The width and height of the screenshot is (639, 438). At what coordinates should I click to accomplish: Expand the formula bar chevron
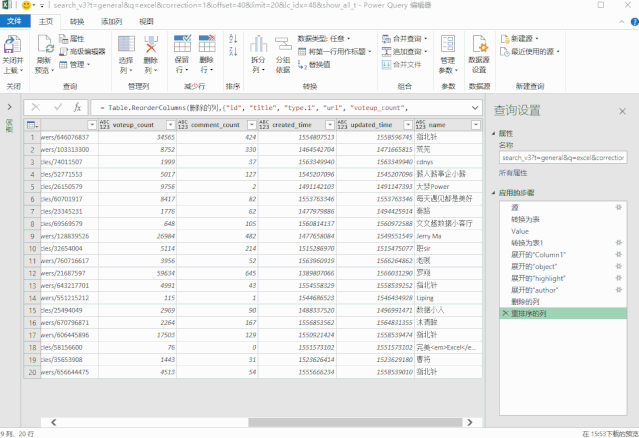(x=475, y=108)
